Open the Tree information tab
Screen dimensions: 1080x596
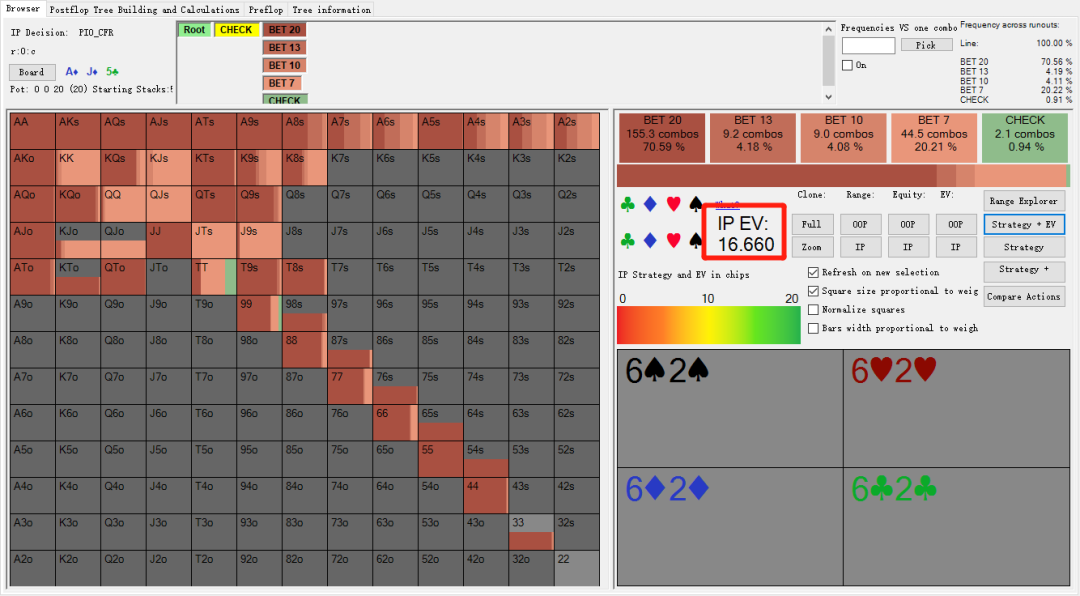pos(331,10)
